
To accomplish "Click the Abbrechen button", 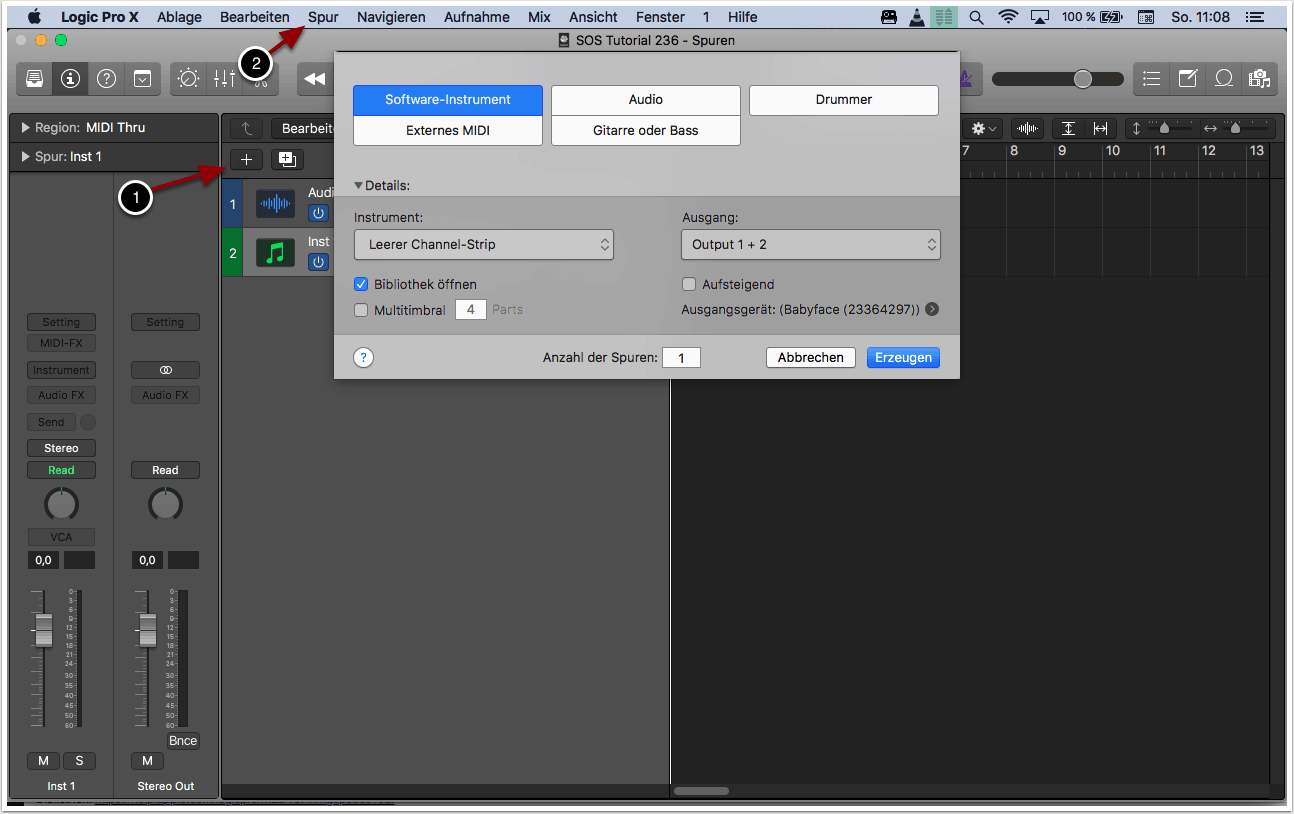I will (x=810, y=357).
